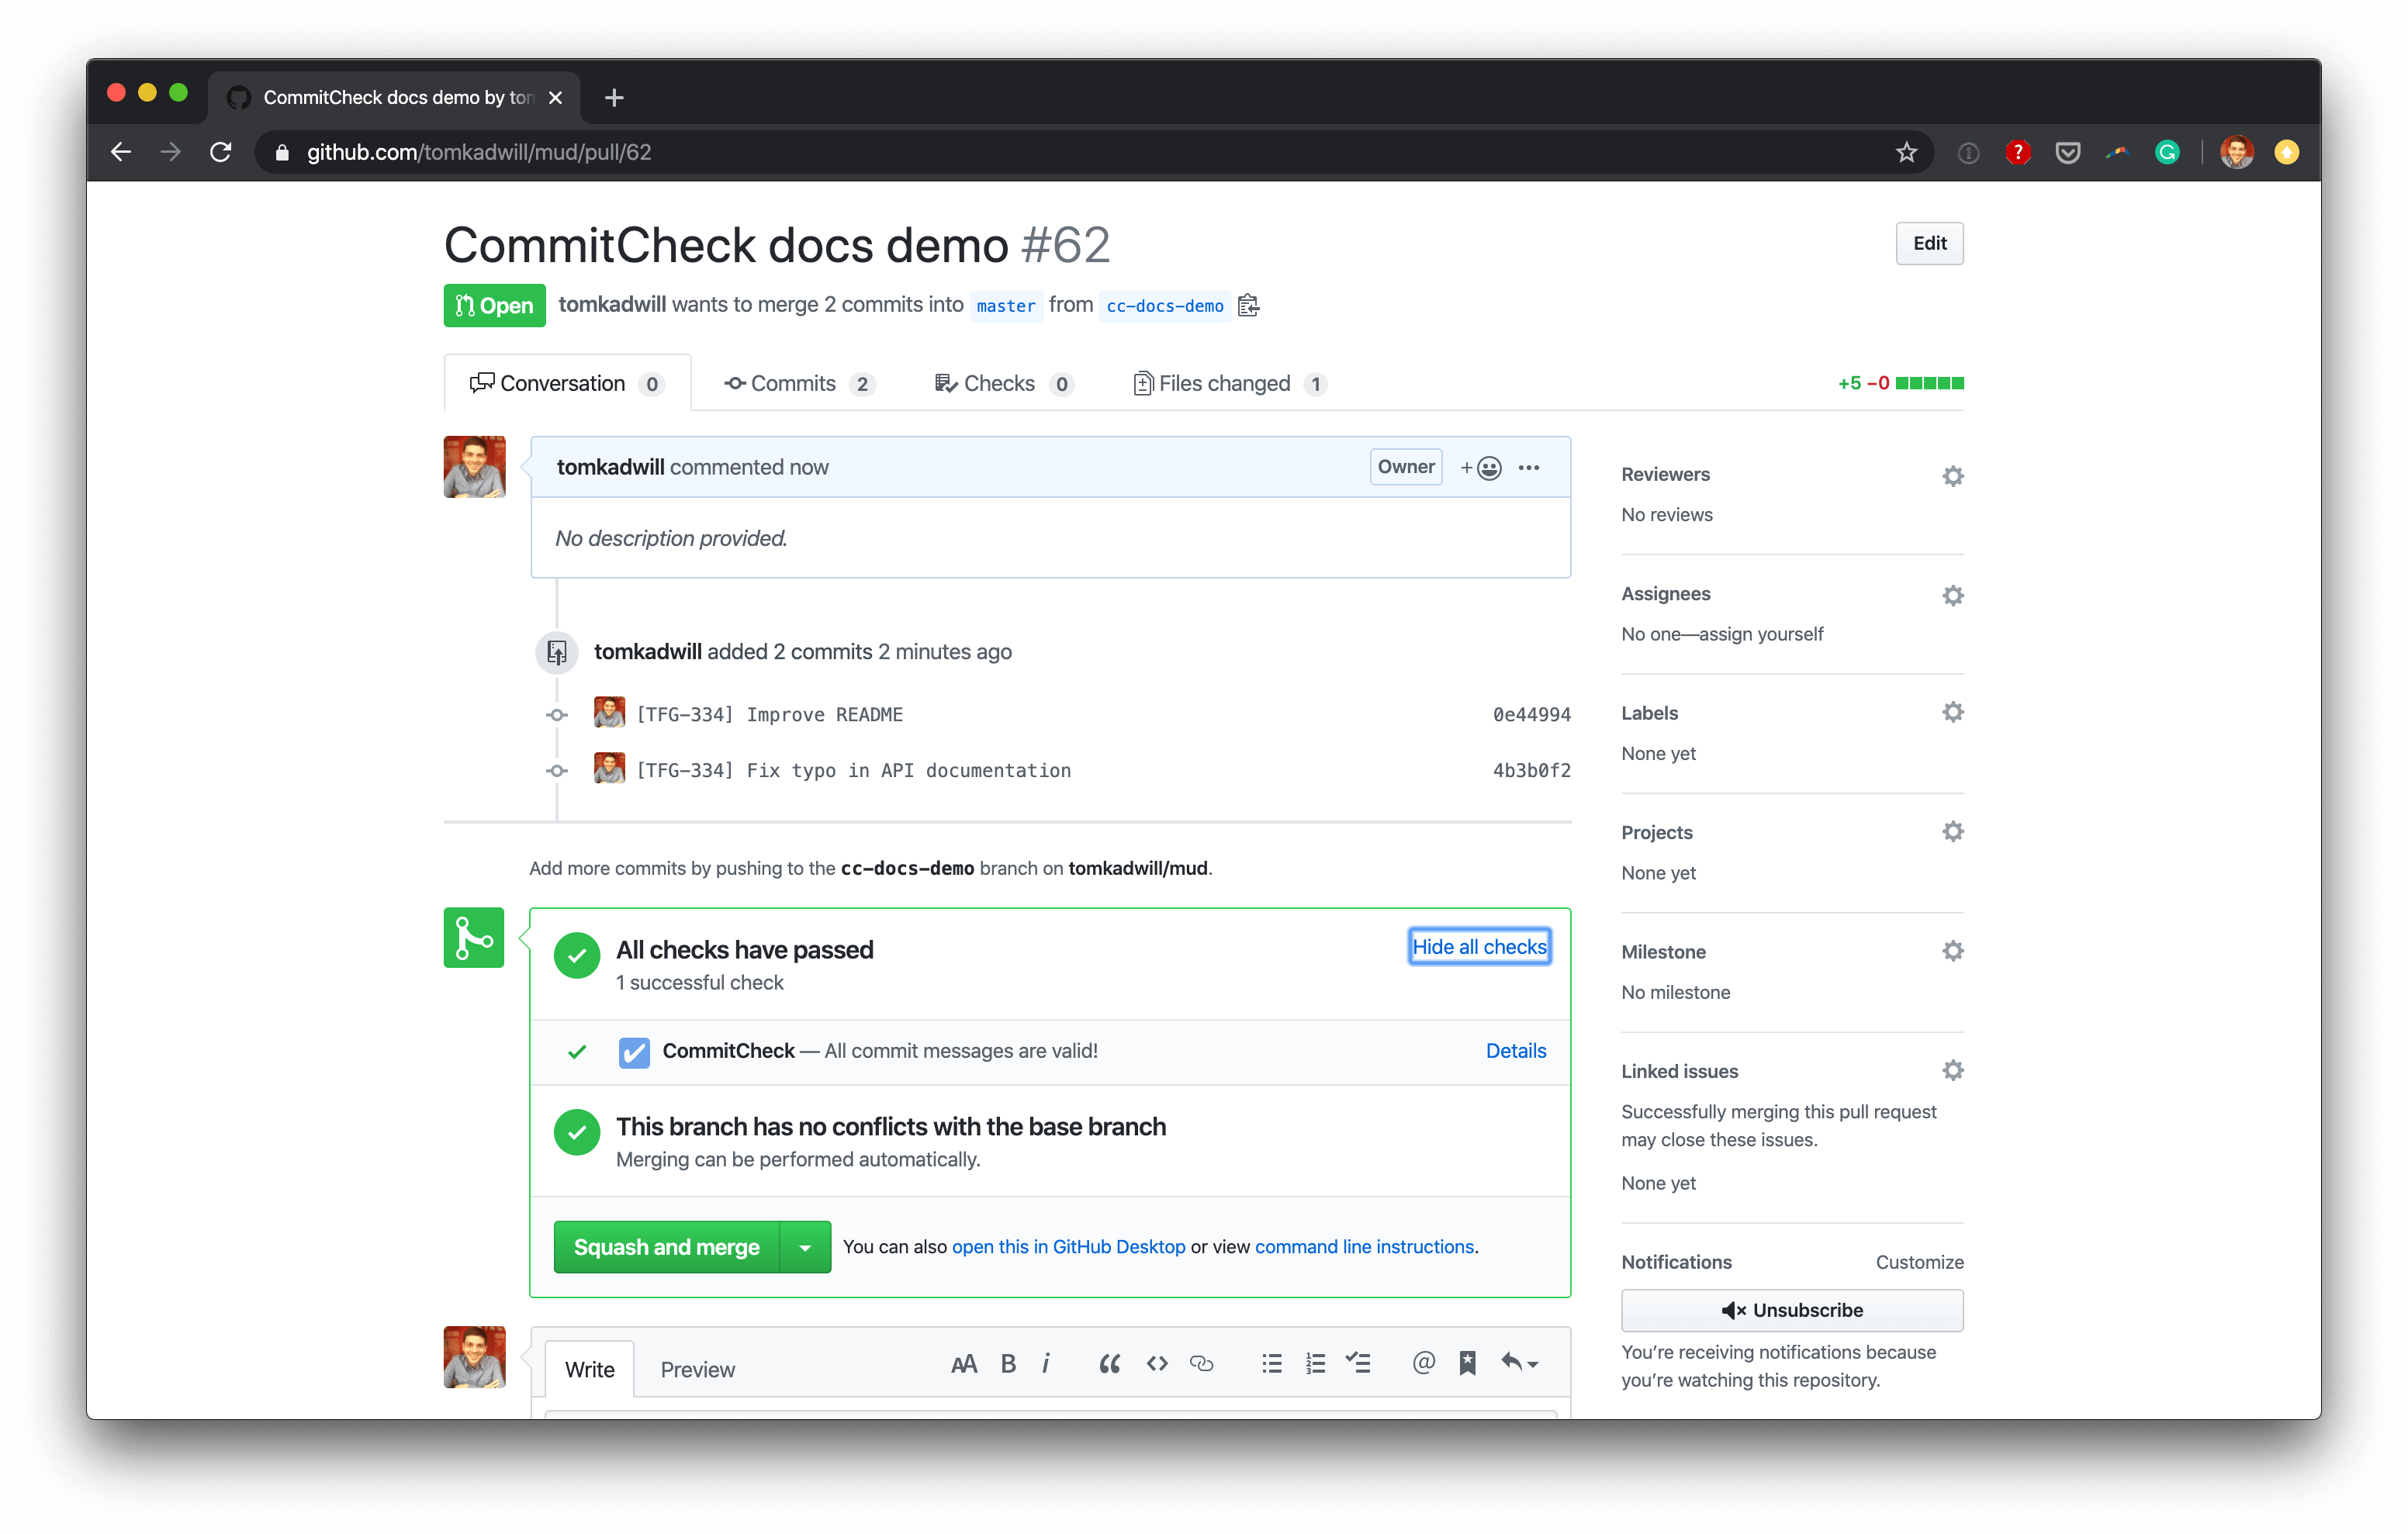The height and width of the screenshot is (1534, 2408).
Task: Mention a user with the @ icon
Action: coord(1423,1362)
